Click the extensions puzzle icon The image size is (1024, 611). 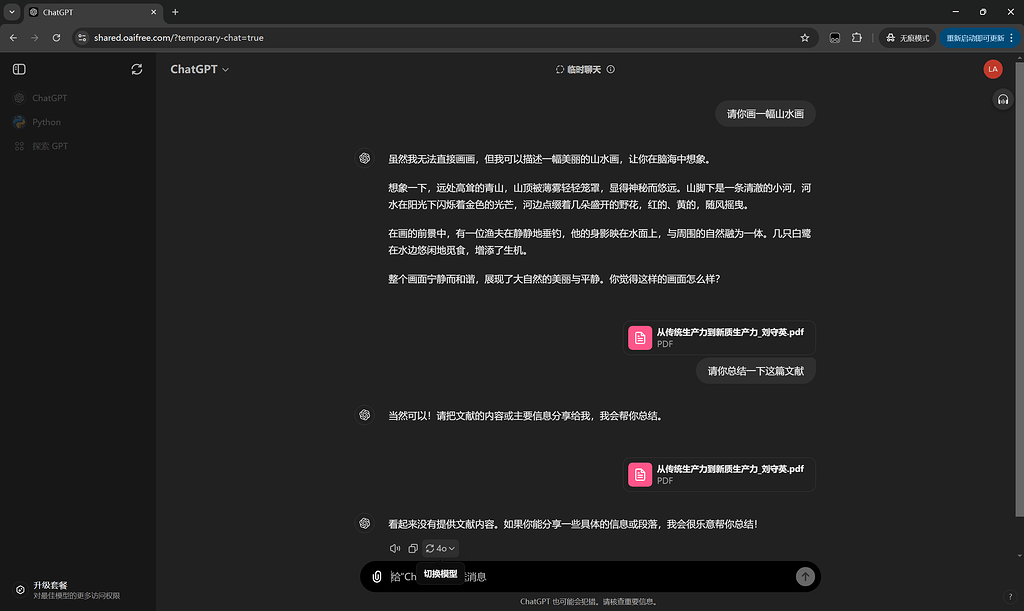(x=857, y=38)
